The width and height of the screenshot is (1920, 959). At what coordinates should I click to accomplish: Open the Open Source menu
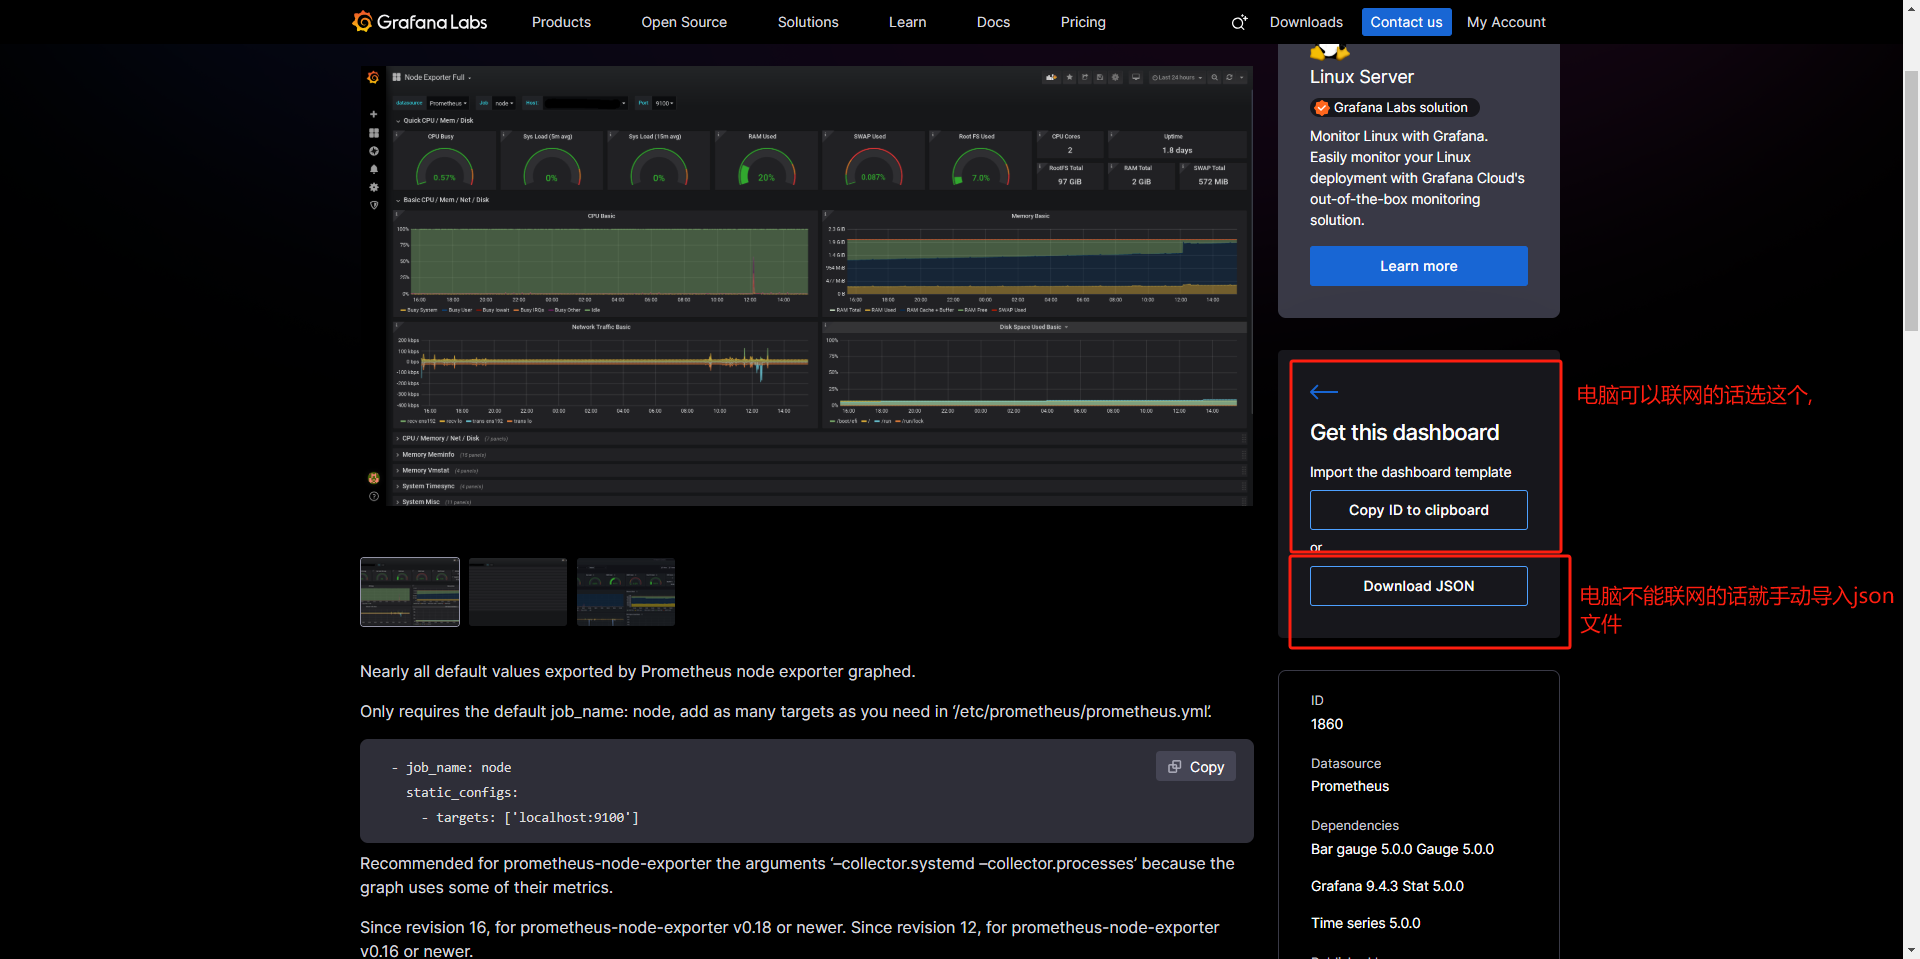[x=684, y=22]
